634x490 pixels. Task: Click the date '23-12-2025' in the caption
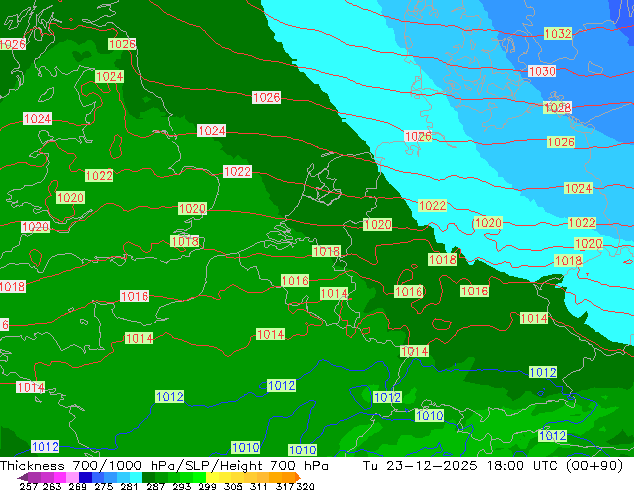(431, 466)
